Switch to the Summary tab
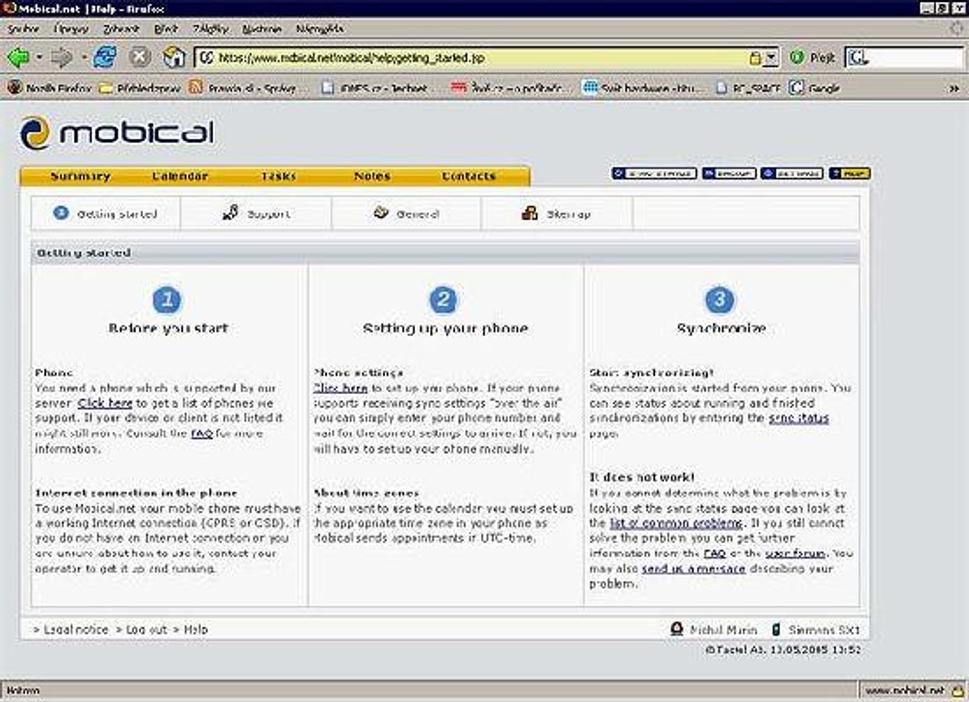This screenshot has width=969, height=702. [80, 176]
